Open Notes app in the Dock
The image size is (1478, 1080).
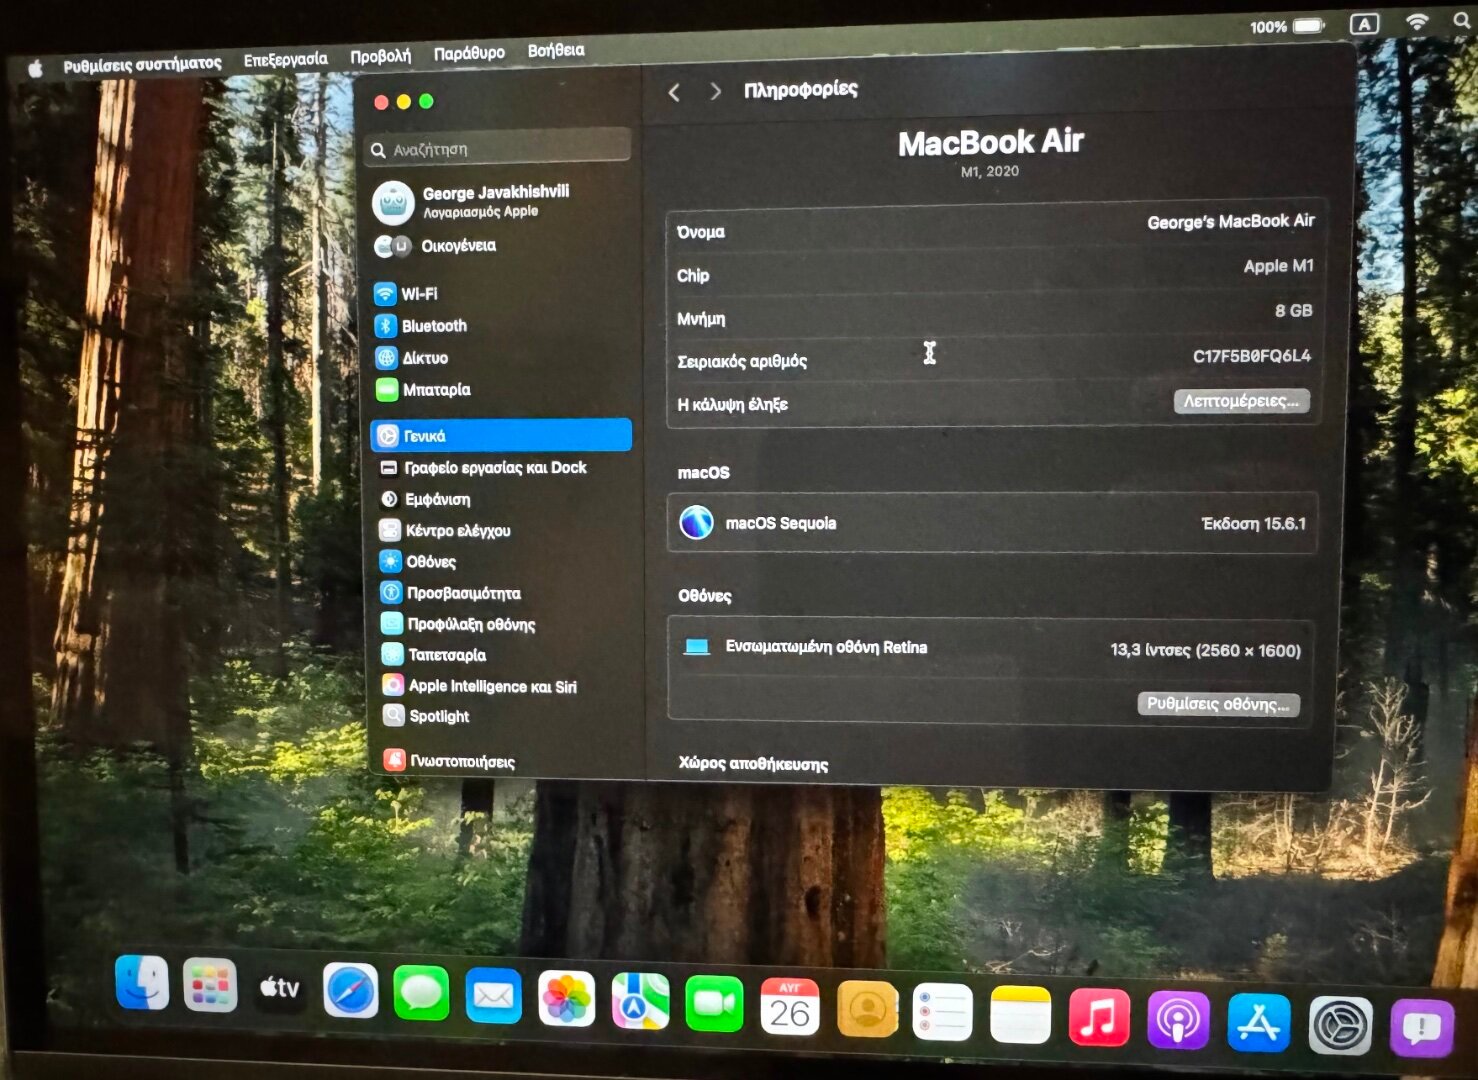point(1020,1016)
